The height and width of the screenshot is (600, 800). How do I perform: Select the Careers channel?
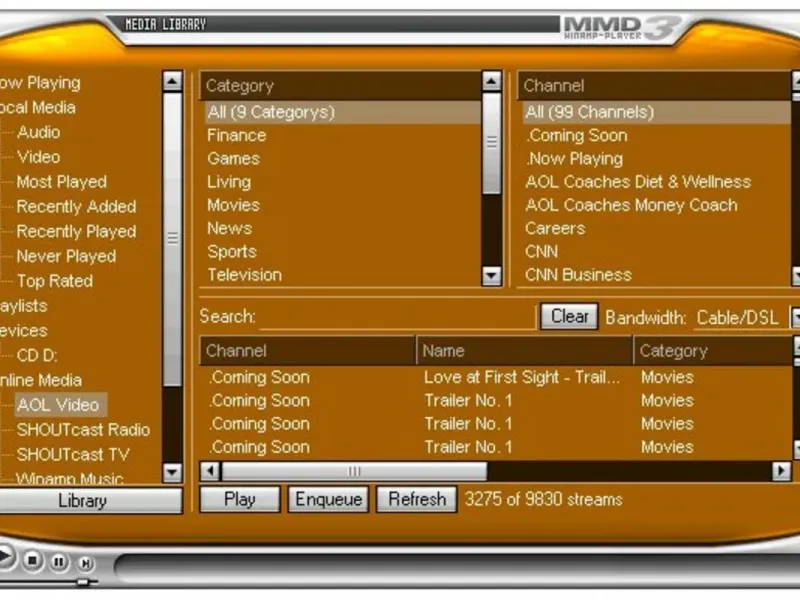[x=555, y=229]
